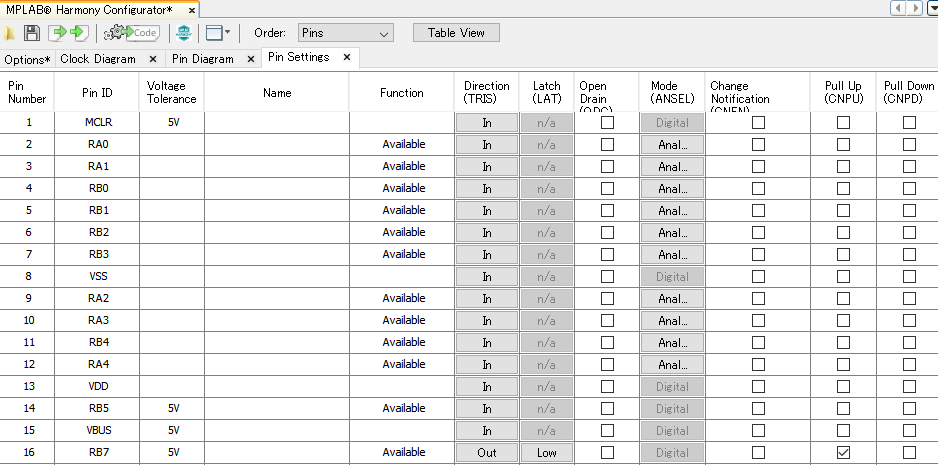Viewport: 938px width, 465px height.
Task: Click the second green arrow export icon
Action: click(x=79, y=33)
